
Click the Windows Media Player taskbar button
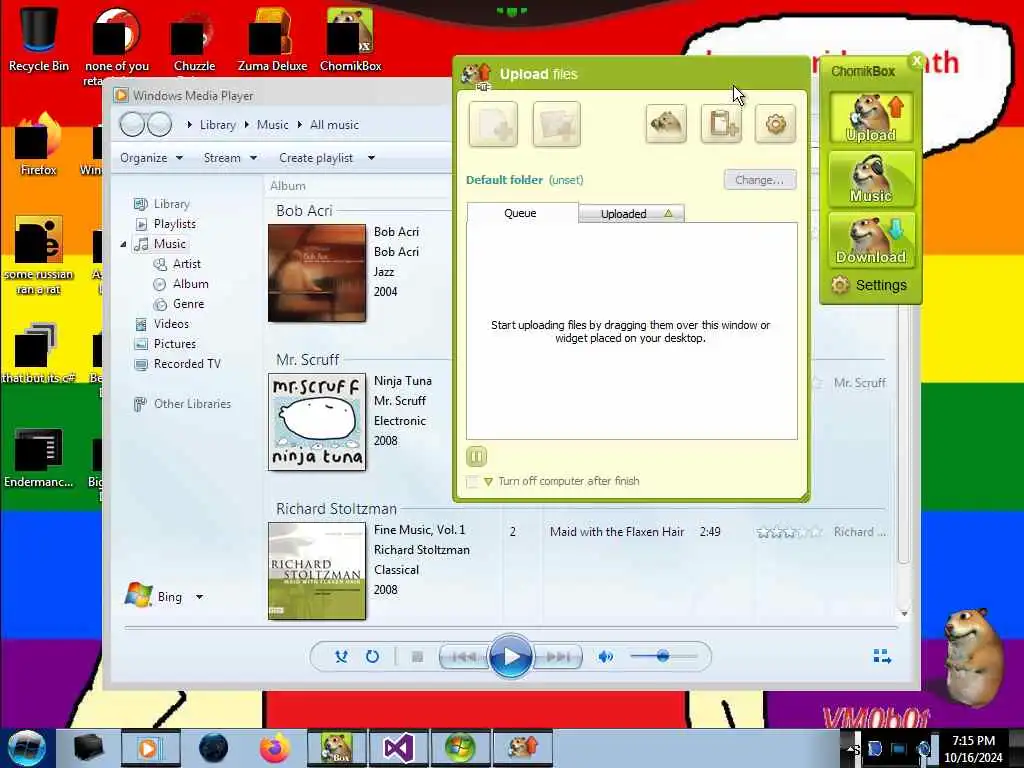tap(150, 748)
